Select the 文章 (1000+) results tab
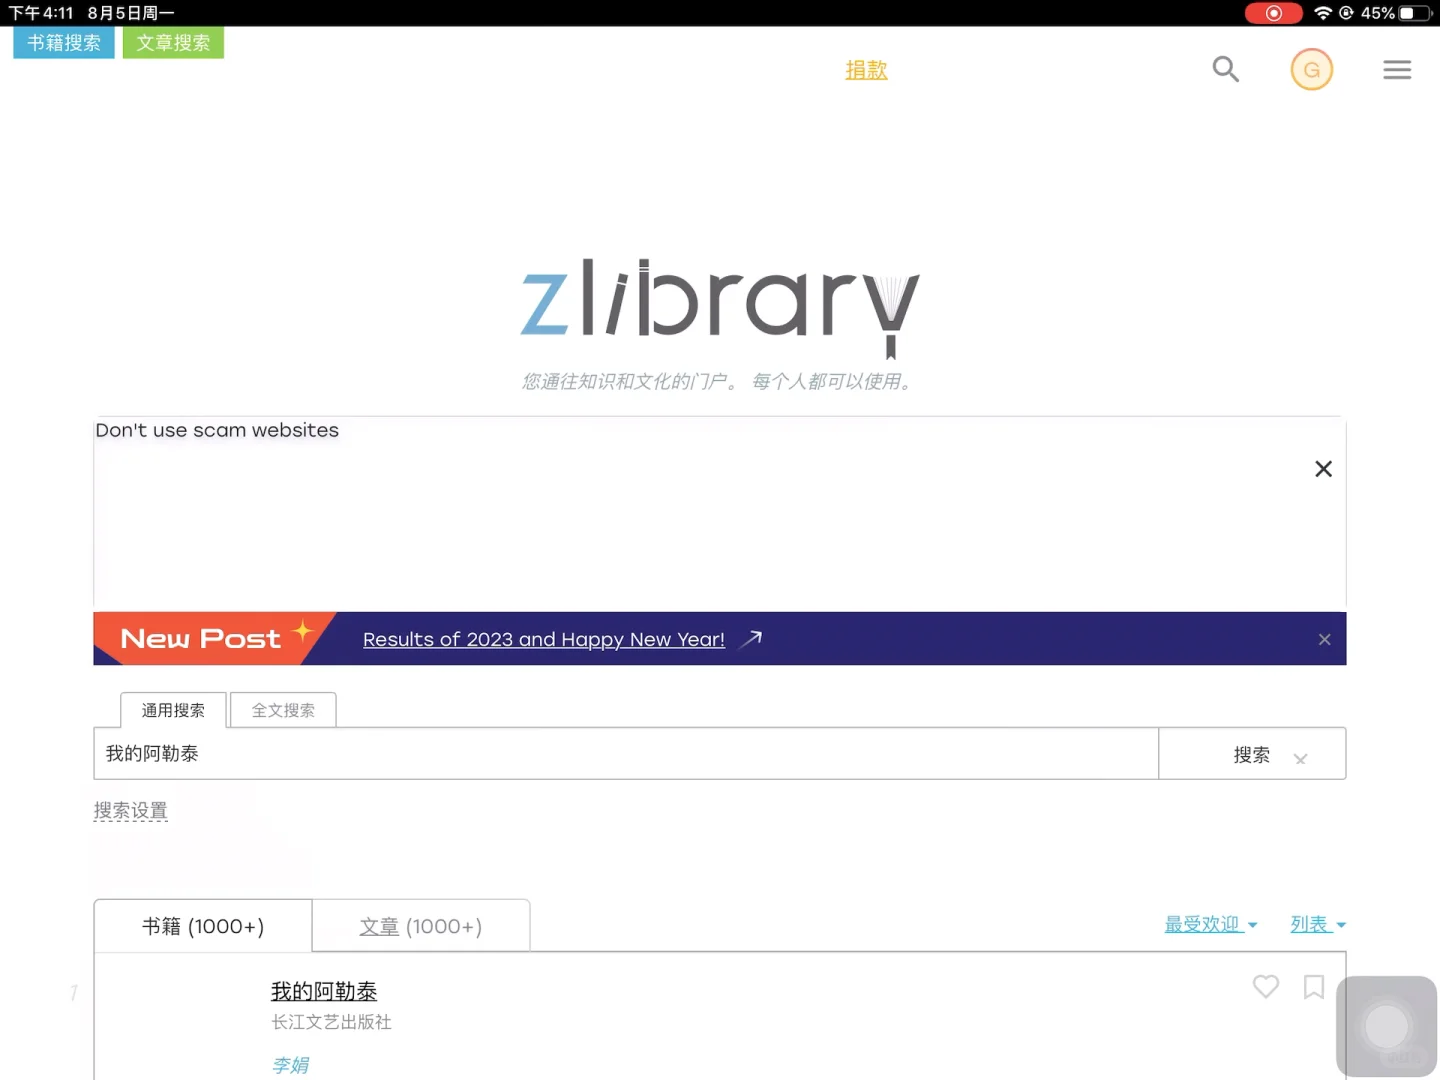 [x=421, y=926]
